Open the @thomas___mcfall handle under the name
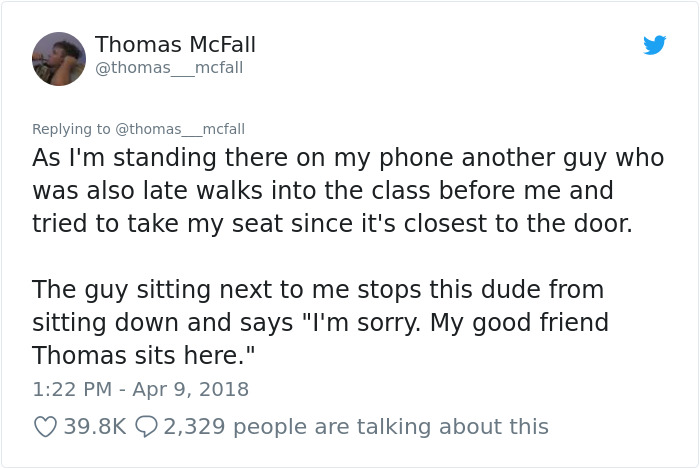The width and height of the screenshot is (700, 469). tap(169, 68)
